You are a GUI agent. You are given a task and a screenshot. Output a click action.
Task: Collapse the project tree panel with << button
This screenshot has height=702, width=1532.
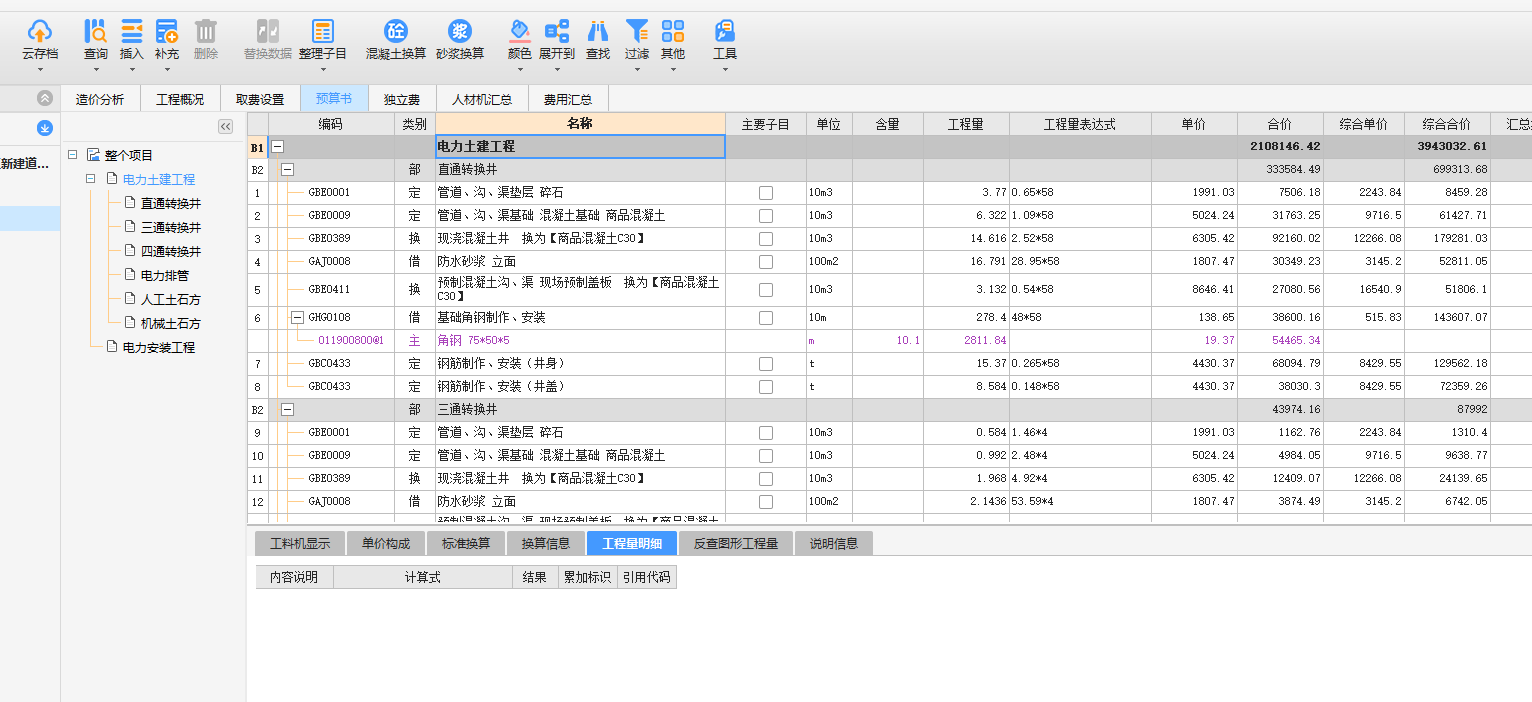(x=225, y=126)
